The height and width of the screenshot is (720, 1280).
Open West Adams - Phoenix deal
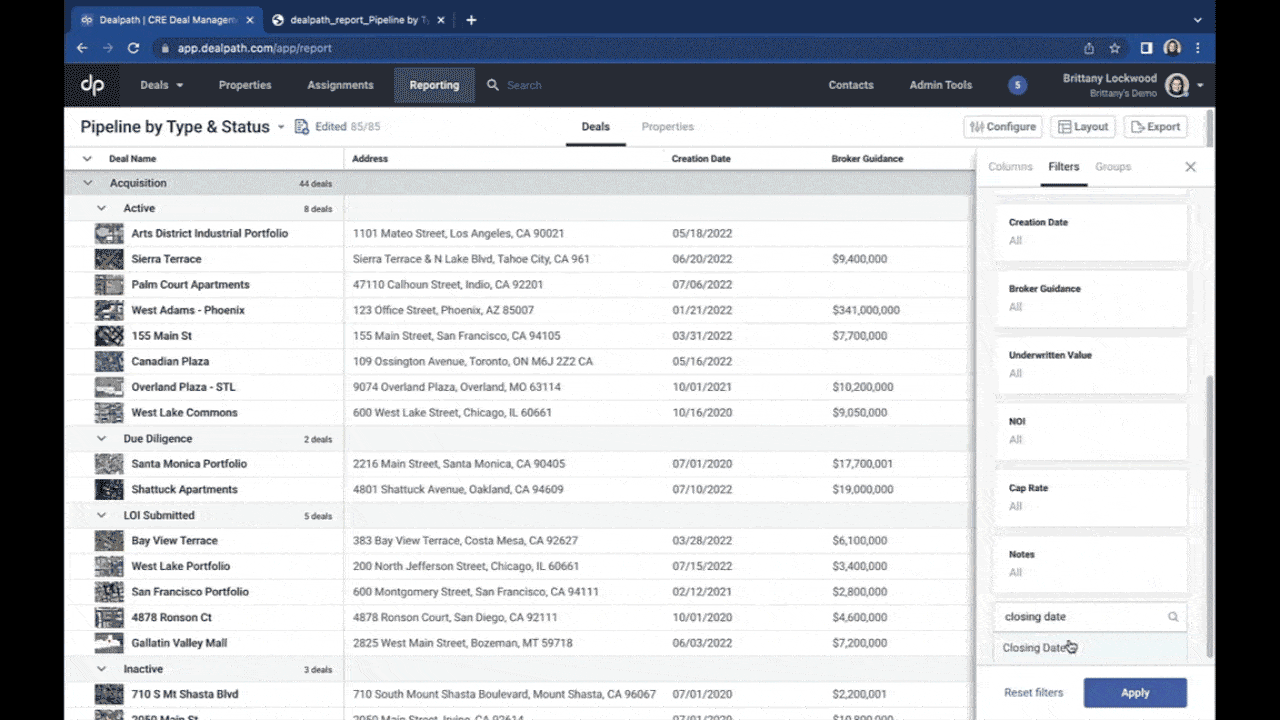pos(188,310)
